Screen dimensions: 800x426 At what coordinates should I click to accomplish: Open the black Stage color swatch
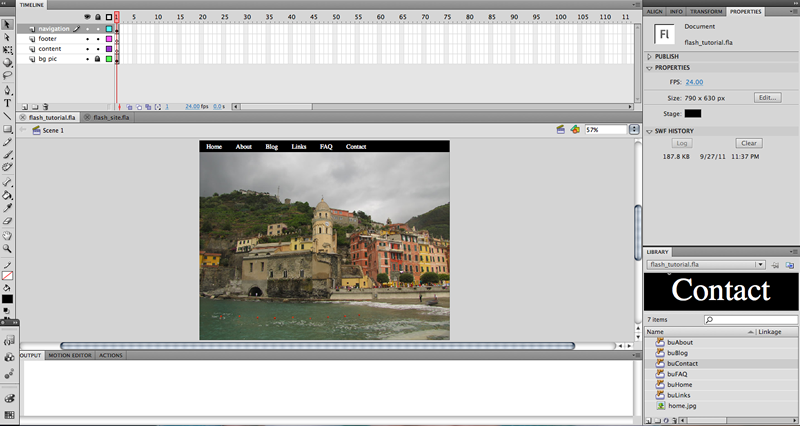click(693, 114)
